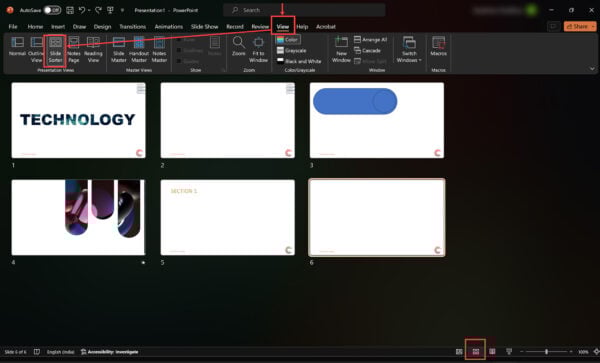Viewport: 600px width, 363px height.
Task: Save the presentation from quick access toolbar
Action: pyautogui.click(x=70, y=10)
